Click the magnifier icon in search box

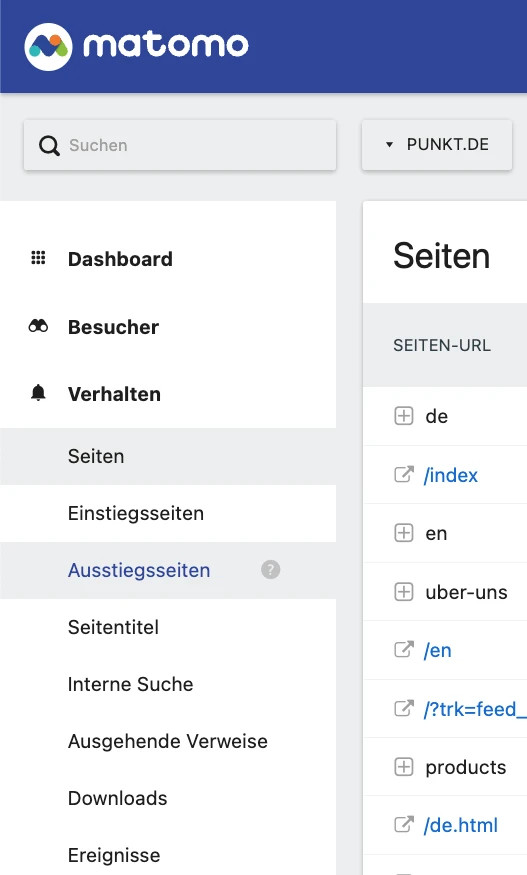(x=49, y=146)
